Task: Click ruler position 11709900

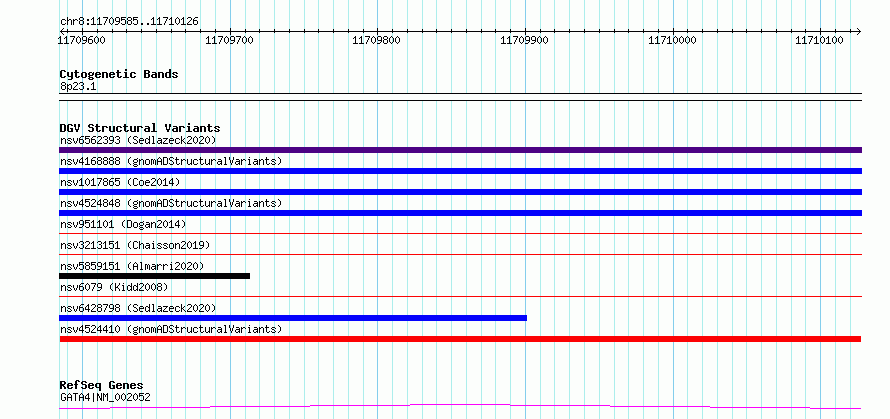Action: 524,40
